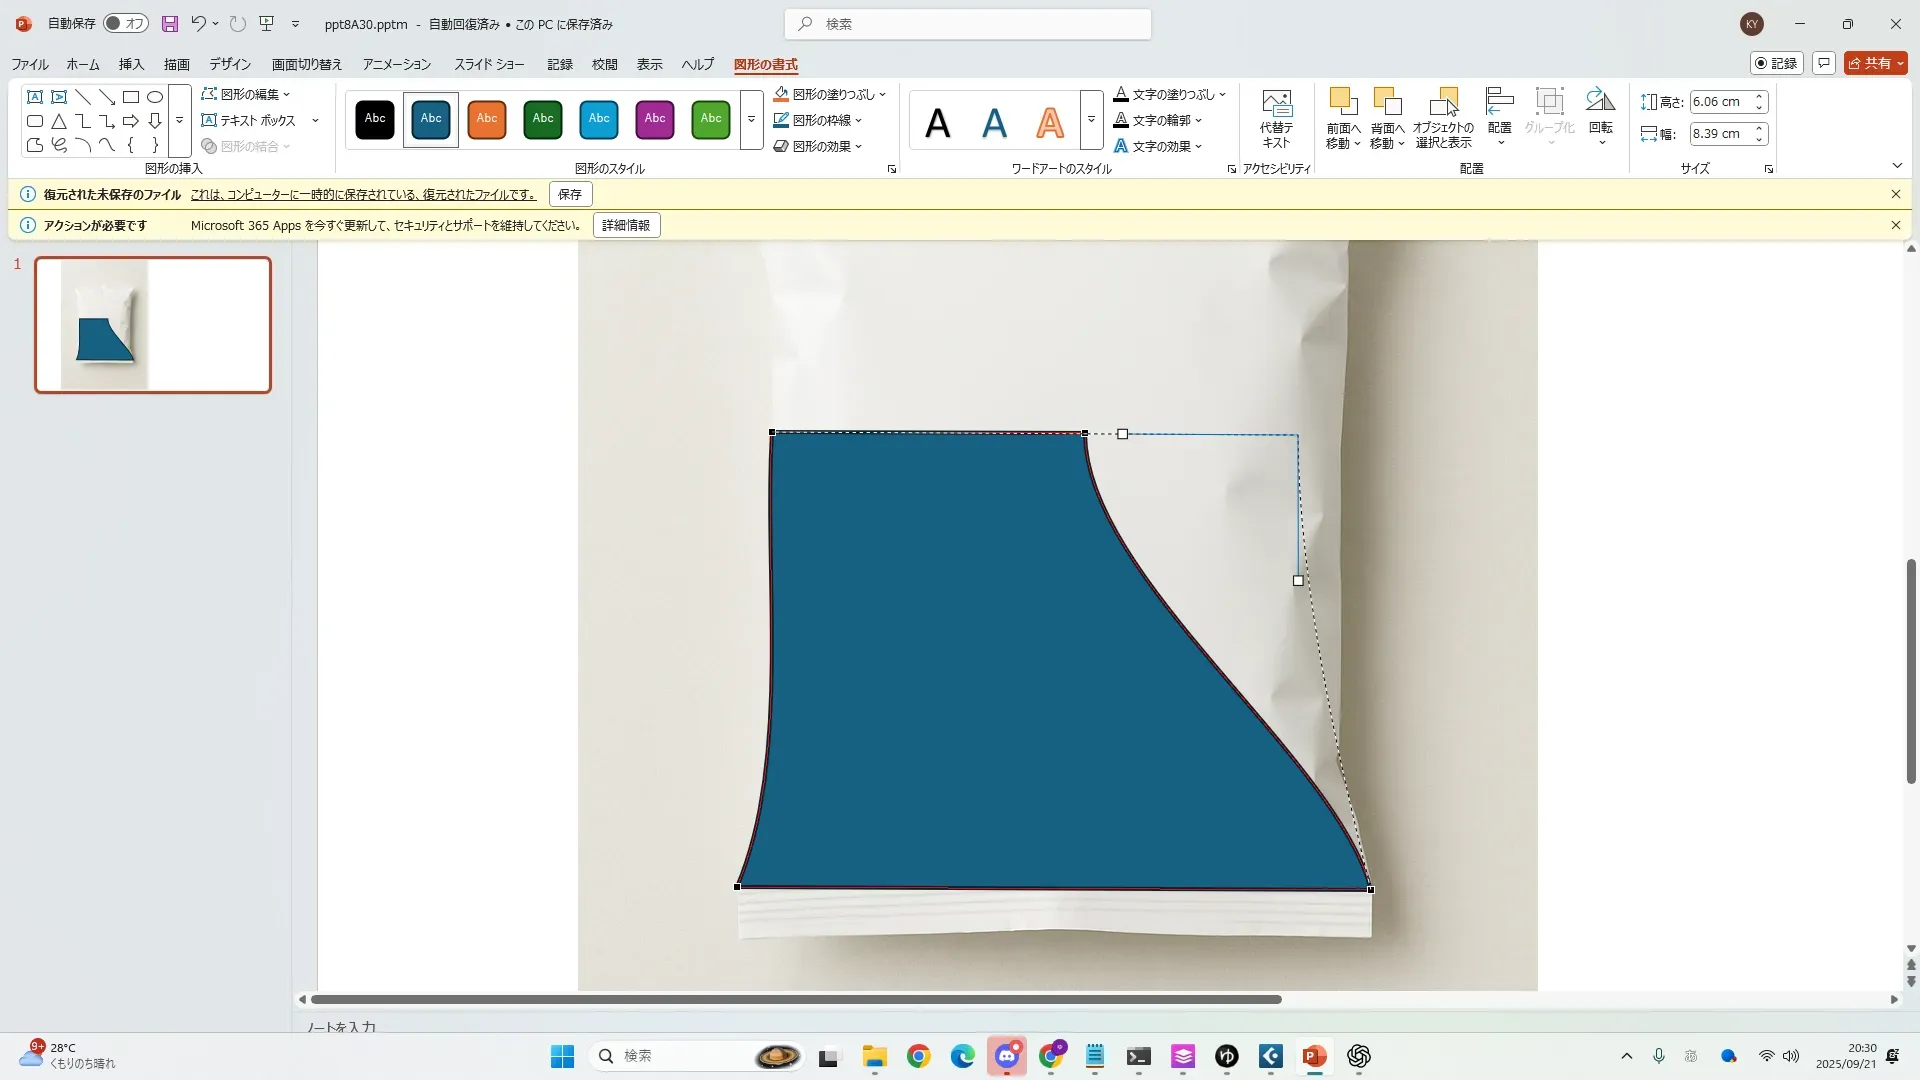Click the Save button in recovered file bar

(x=570, y=194)
